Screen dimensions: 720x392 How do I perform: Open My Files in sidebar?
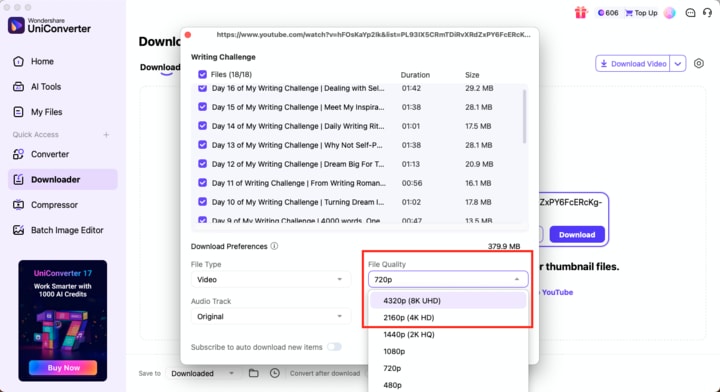[46, 112]
